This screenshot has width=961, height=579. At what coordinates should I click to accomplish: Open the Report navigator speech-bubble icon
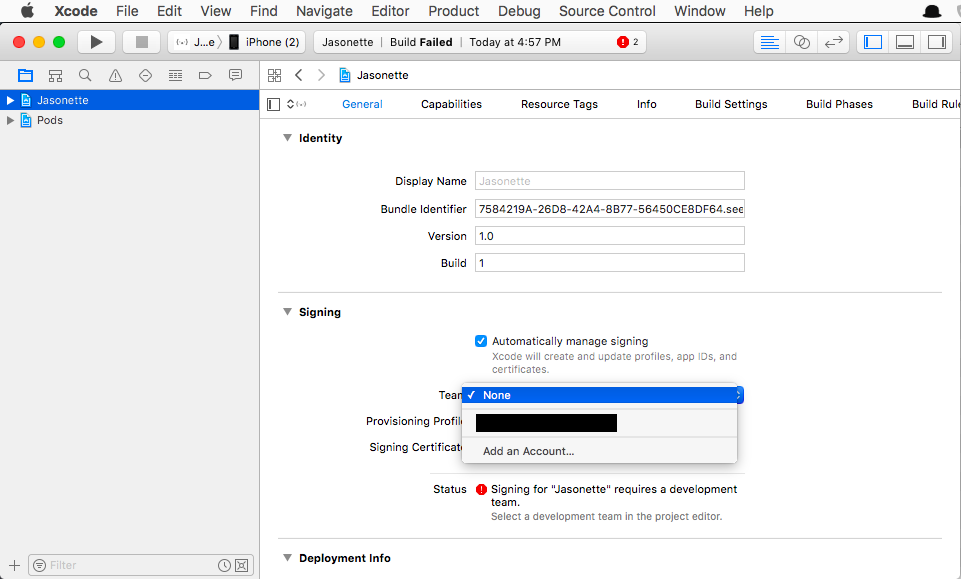click(235, 75)
